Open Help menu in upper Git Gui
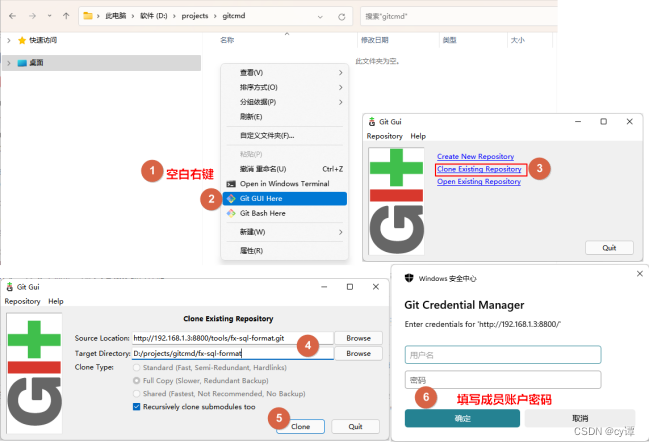Image resolution: width=650 pixels, height=446 pixels. pos(418,136)
